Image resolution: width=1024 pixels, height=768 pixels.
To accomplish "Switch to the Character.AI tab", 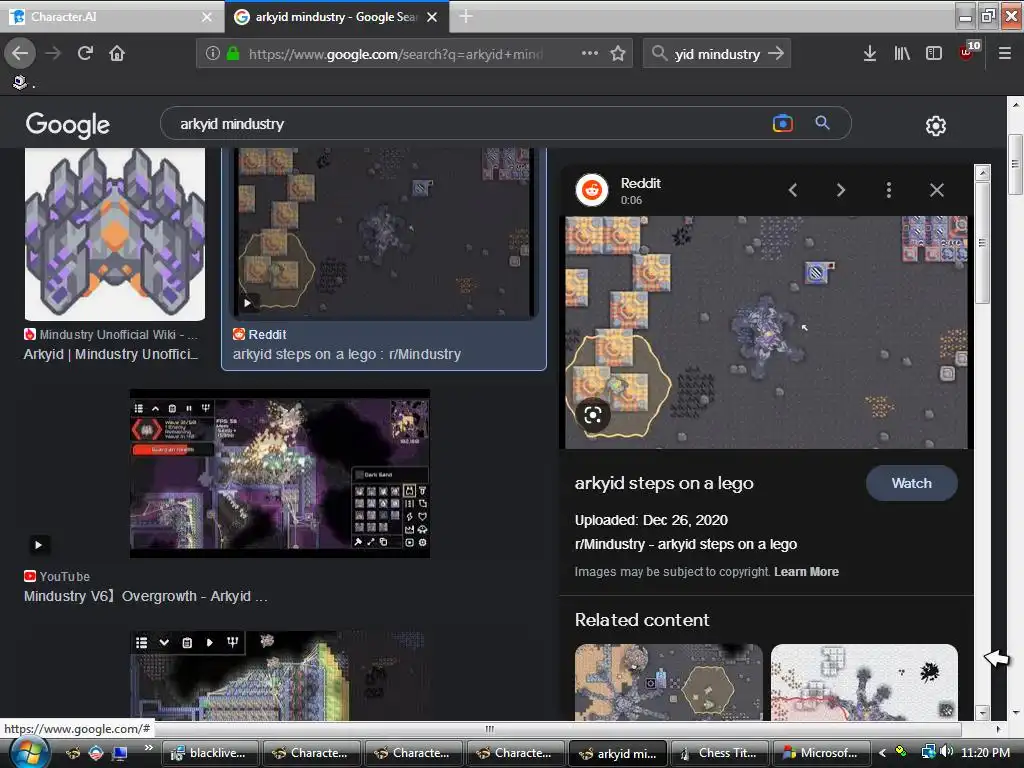I will click(x=112, y=17).
